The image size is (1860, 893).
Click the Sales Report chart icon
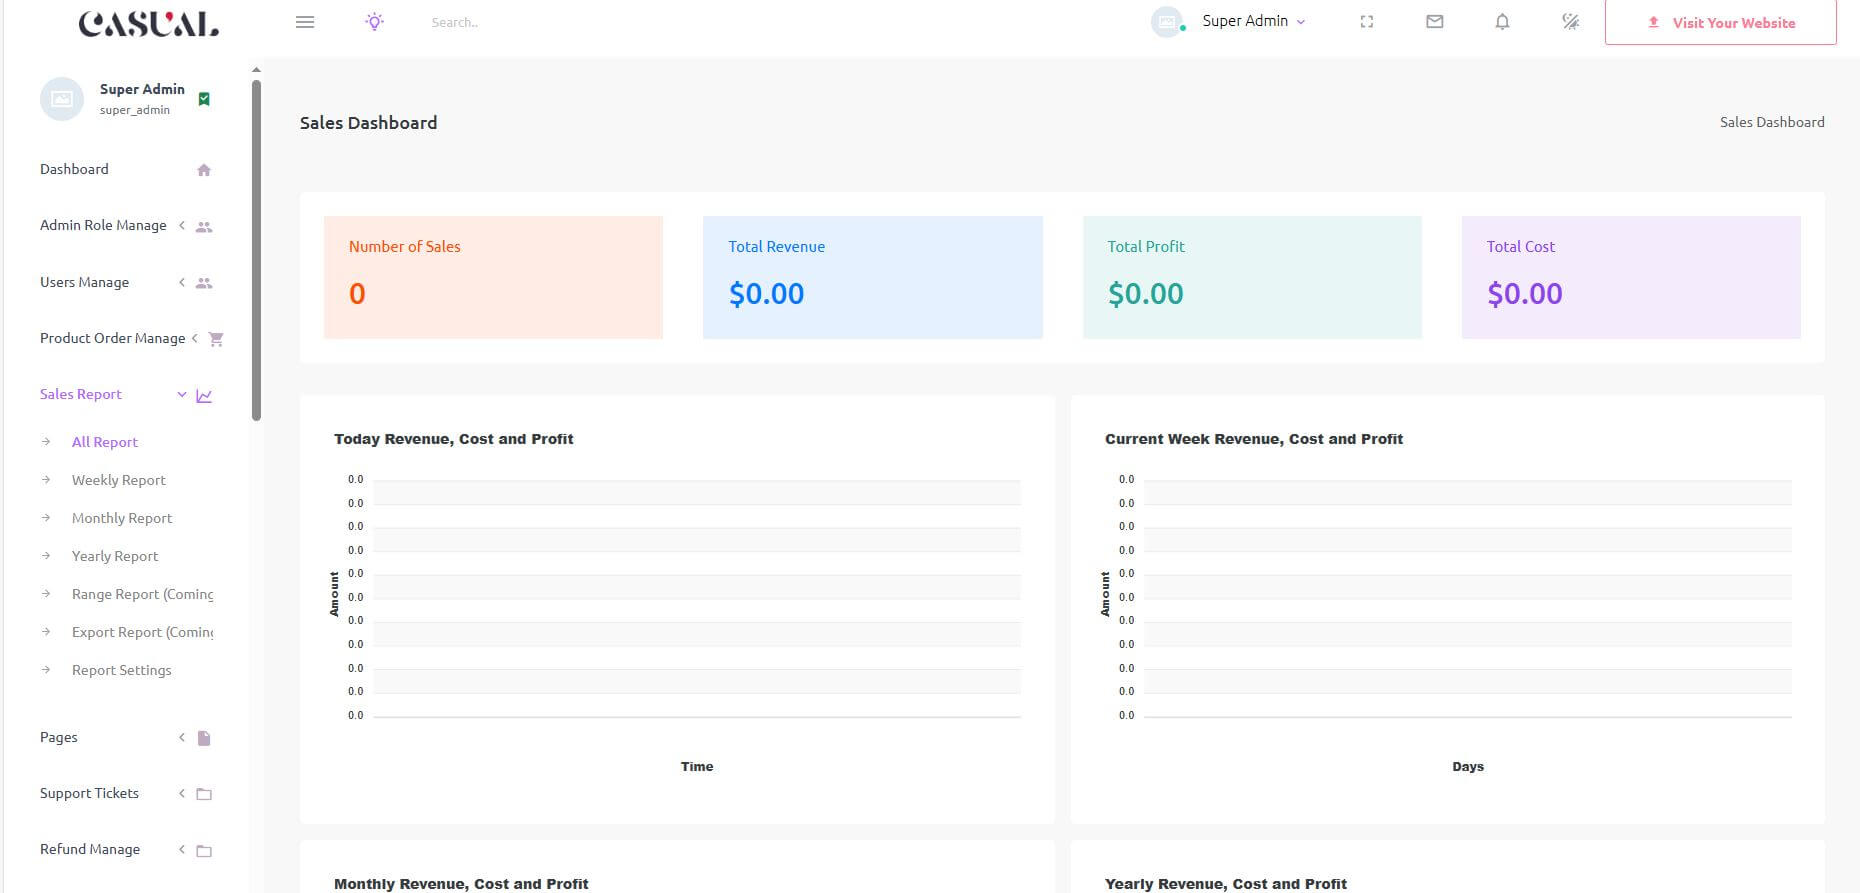click(x=204, y=396)
